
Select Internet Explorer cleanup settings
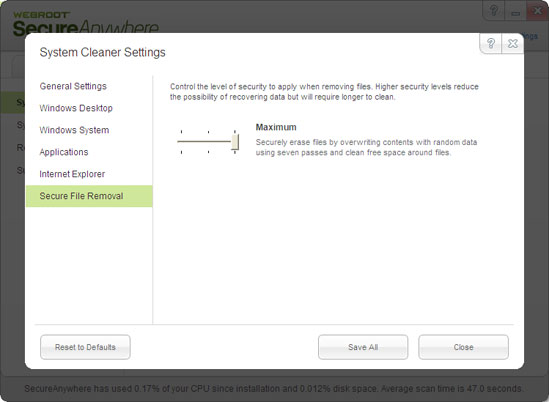tap(72, 174)
